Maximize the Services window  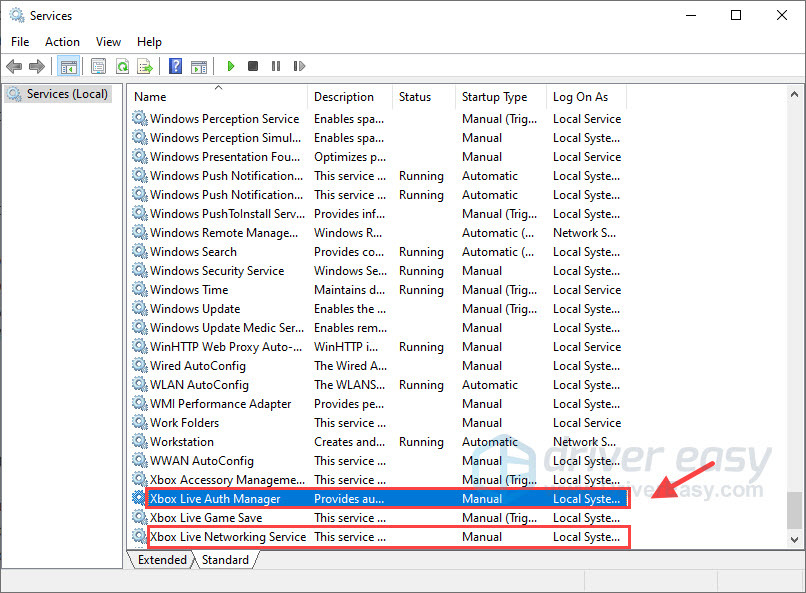point(736,15)
